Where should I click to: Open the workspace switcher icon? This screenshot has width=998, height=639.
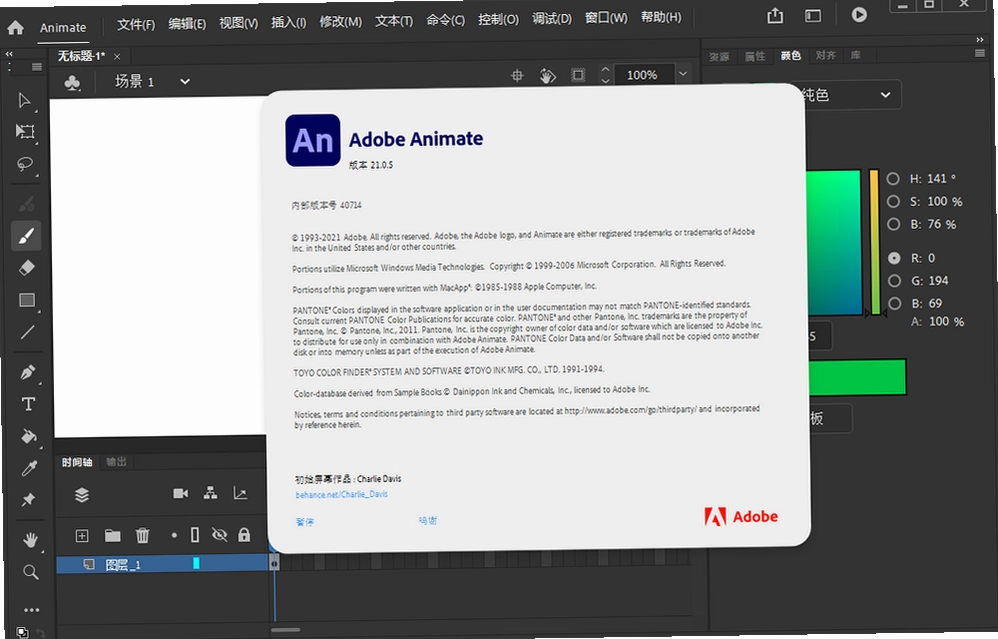[x=813, y=15]
